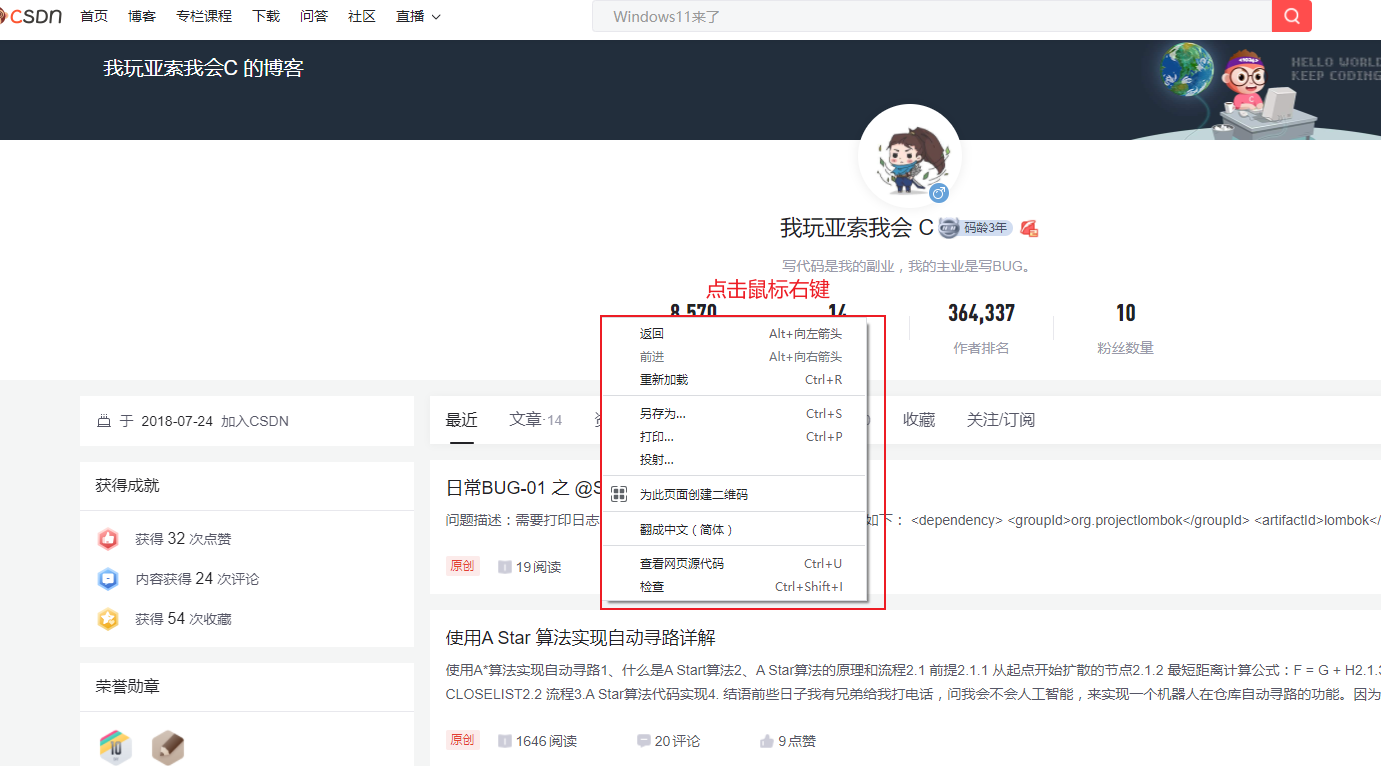
Task: Switch to the 关注/订阅 tab
Action: coord(1001,420)
